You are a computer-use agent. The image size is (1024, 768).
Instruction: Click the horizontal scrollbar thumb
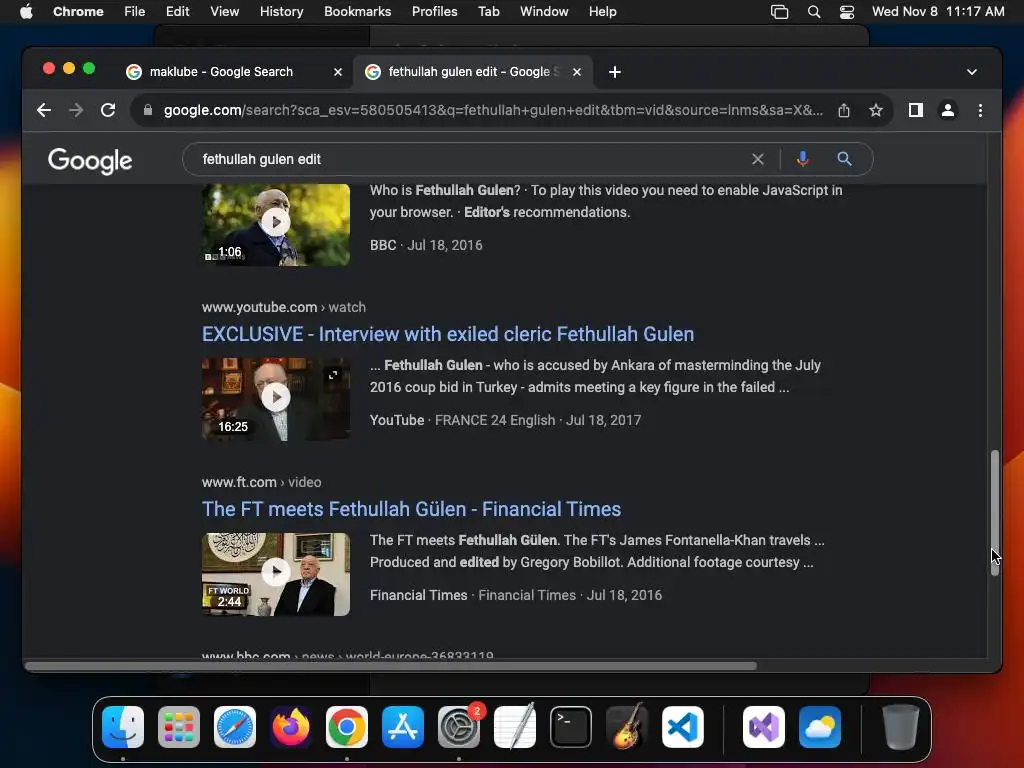point(391,666)
